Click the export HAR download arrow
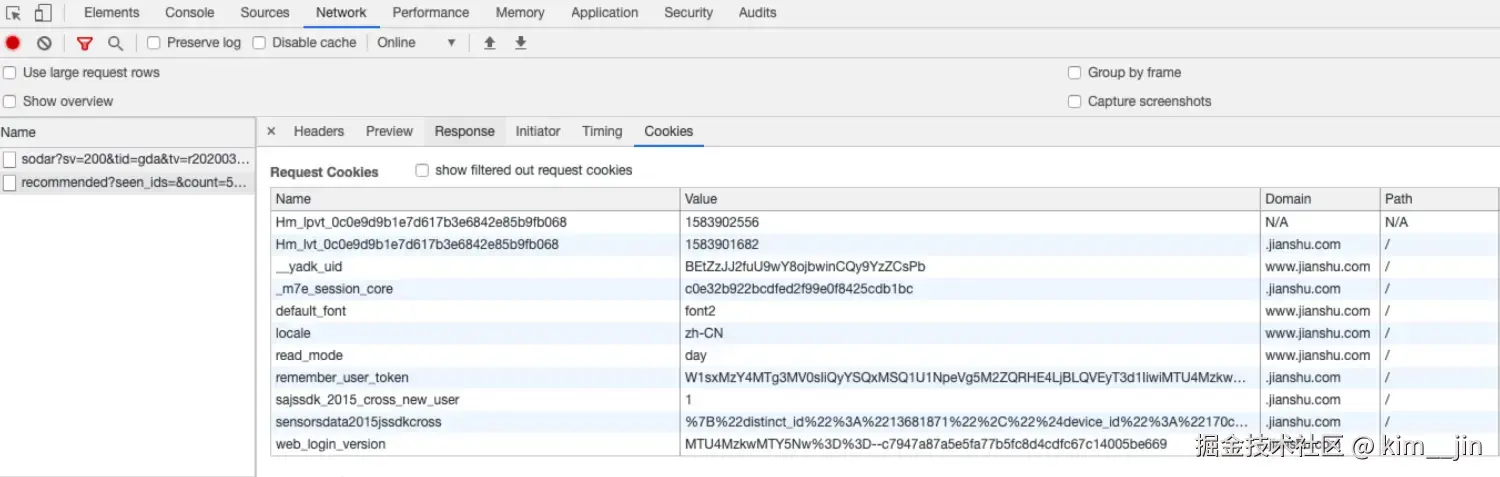The height and width of the screenshot is (477, 1500). point(520,43)
